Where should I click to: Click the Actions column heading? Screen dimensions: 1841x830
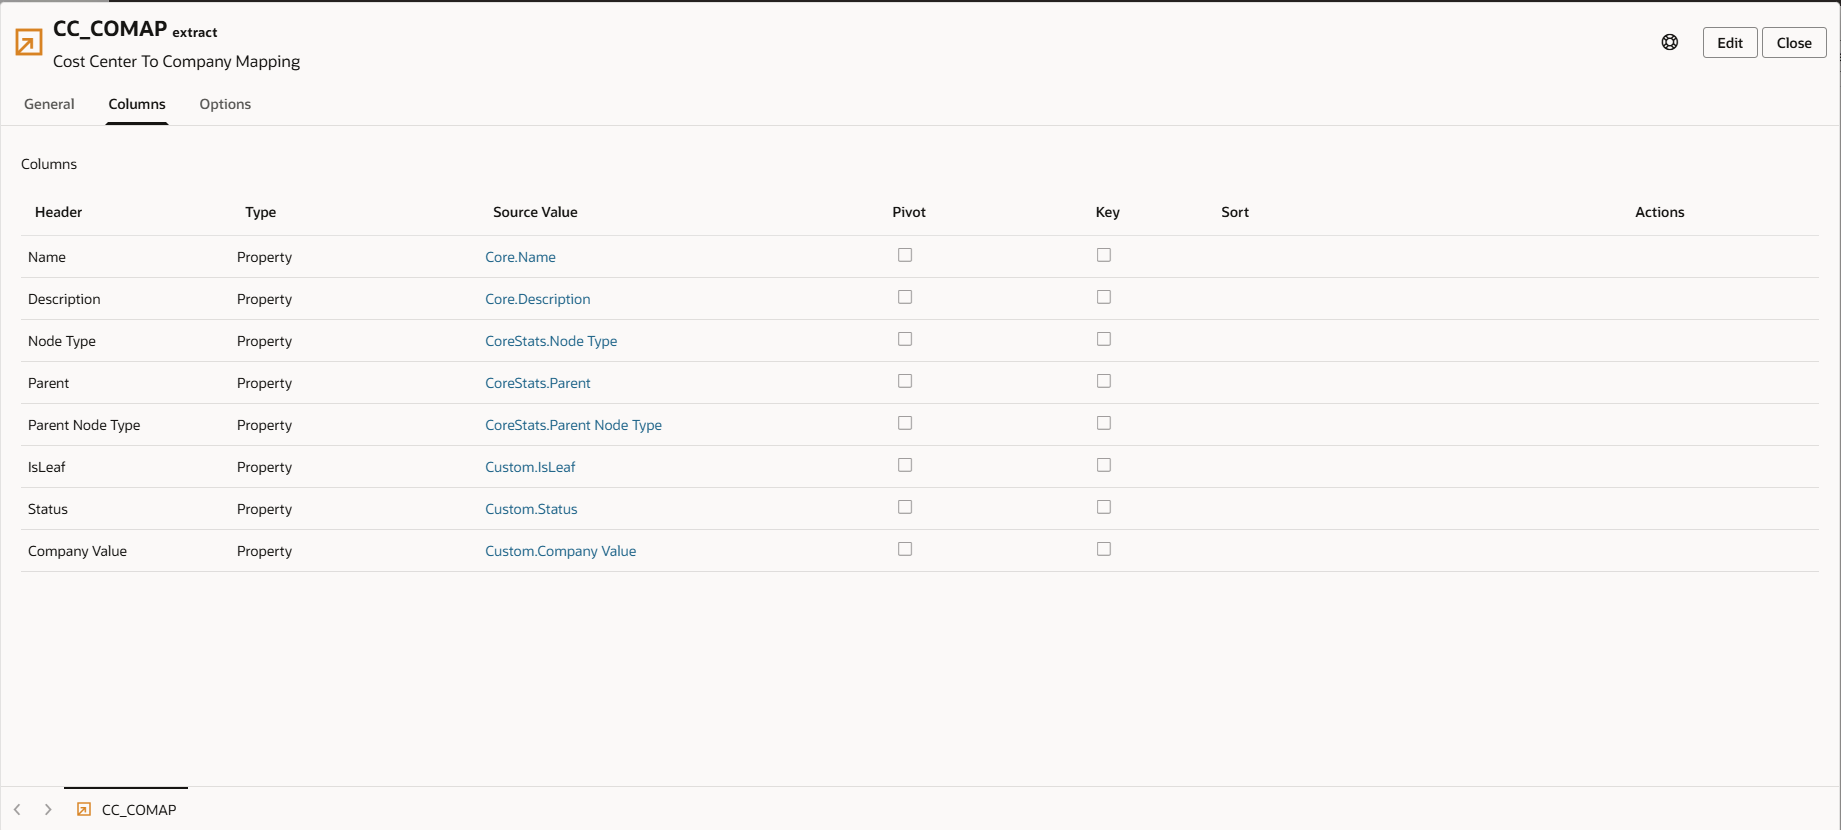tap(1660, 212)
